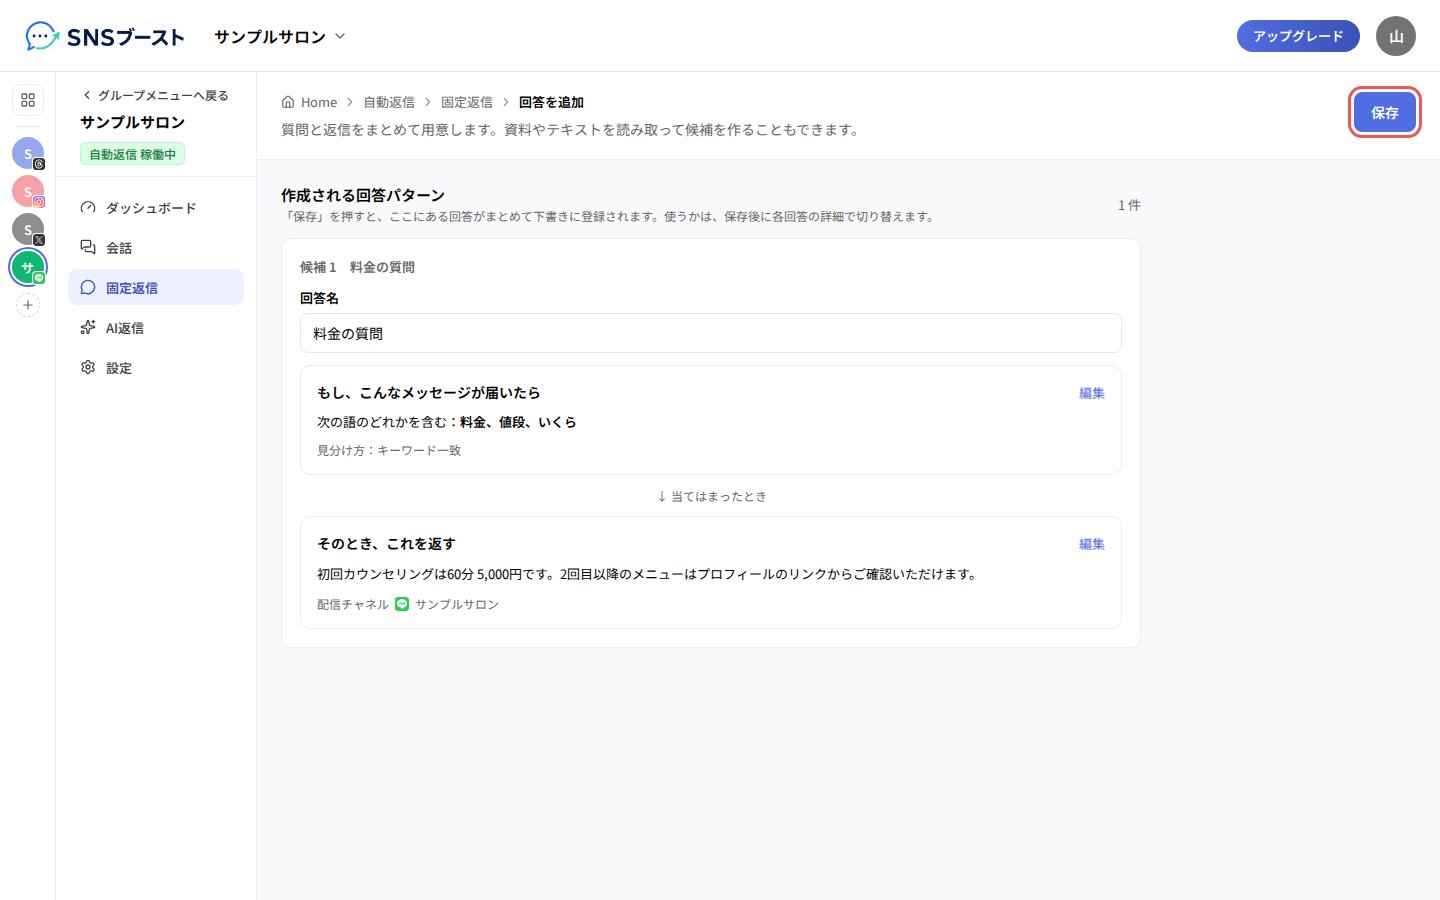Image resolution: width=1440 pixels, height=900 pixels.
Task: Open ダッシュボード in the sidebar
Action: tap(156, 207)
